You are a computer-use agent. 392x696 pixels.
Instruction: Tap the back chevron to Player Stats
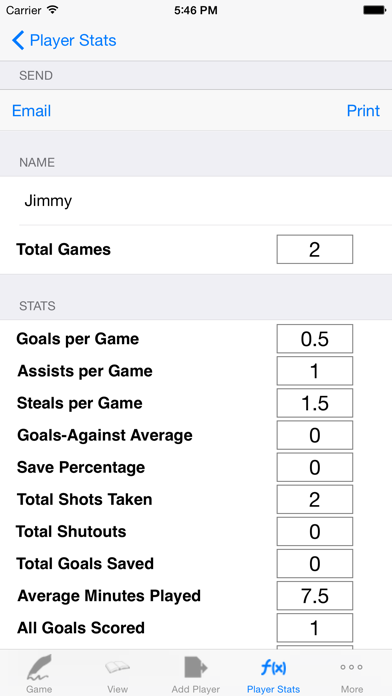[x=18, y=40]
